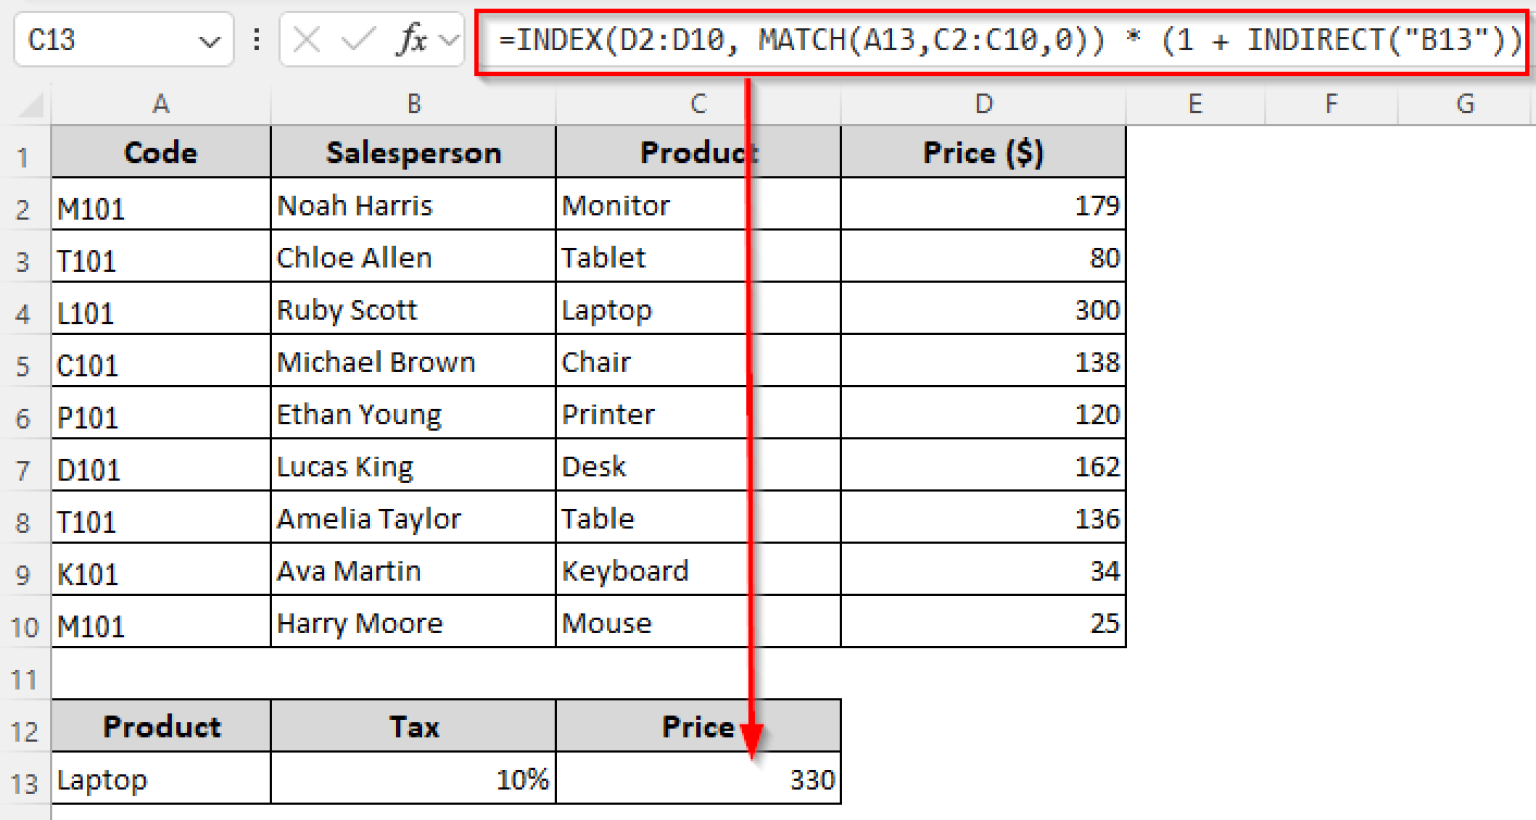Select the cell containing Noah Harris

tap(412, 206)
